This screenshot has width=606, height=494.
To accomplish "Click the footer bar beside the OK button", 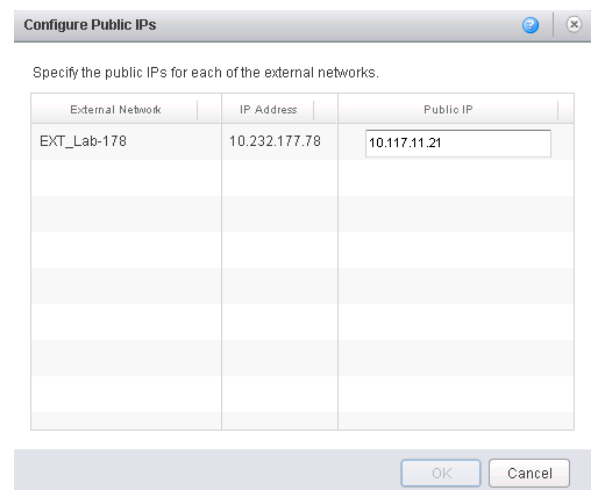I will (x=207, y=470).
